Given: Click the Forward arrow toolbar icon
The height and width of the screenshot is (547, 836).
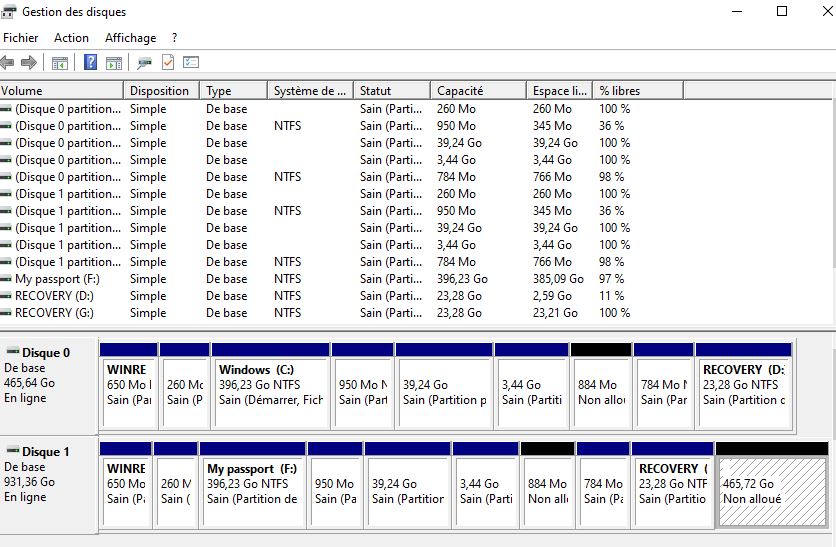Looking at the screenshot, I should tap(29, 63).
